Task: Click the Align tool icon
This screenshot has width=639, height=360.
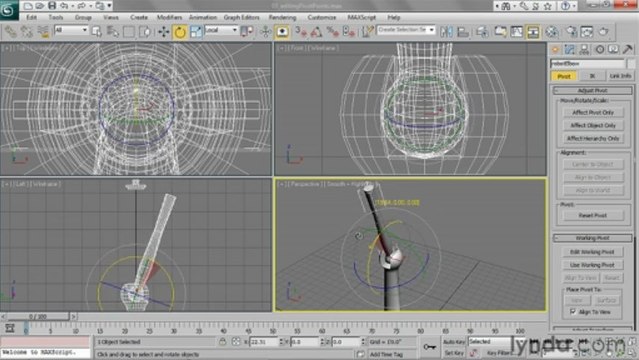Action: (x=463, y=31)
